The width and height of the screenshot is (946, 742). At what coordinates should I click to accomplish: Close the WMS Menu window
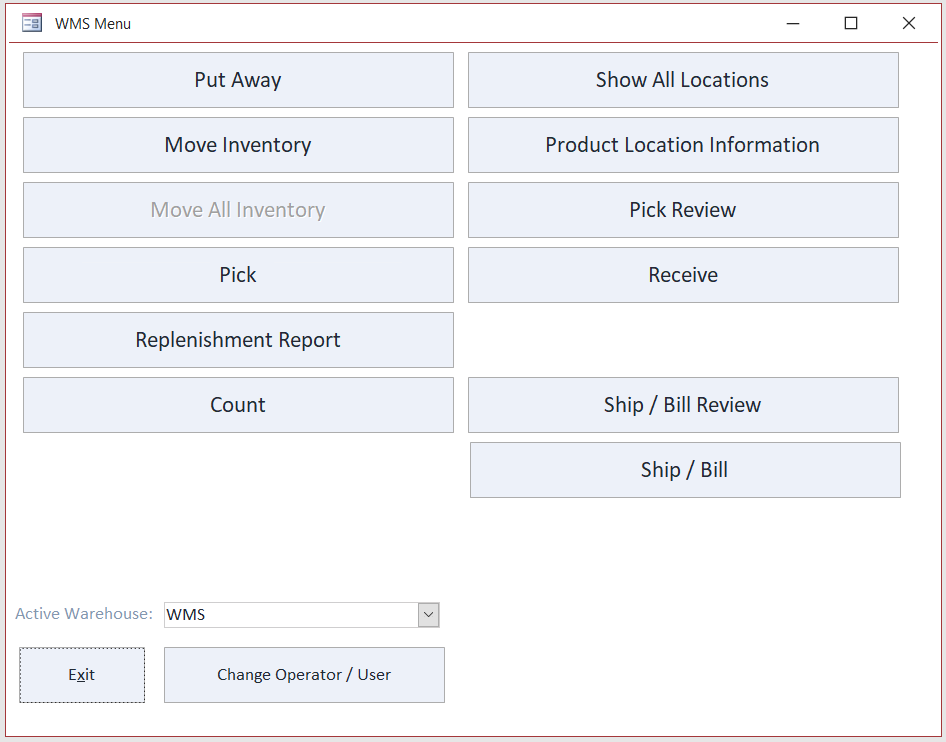click(909, 23)
